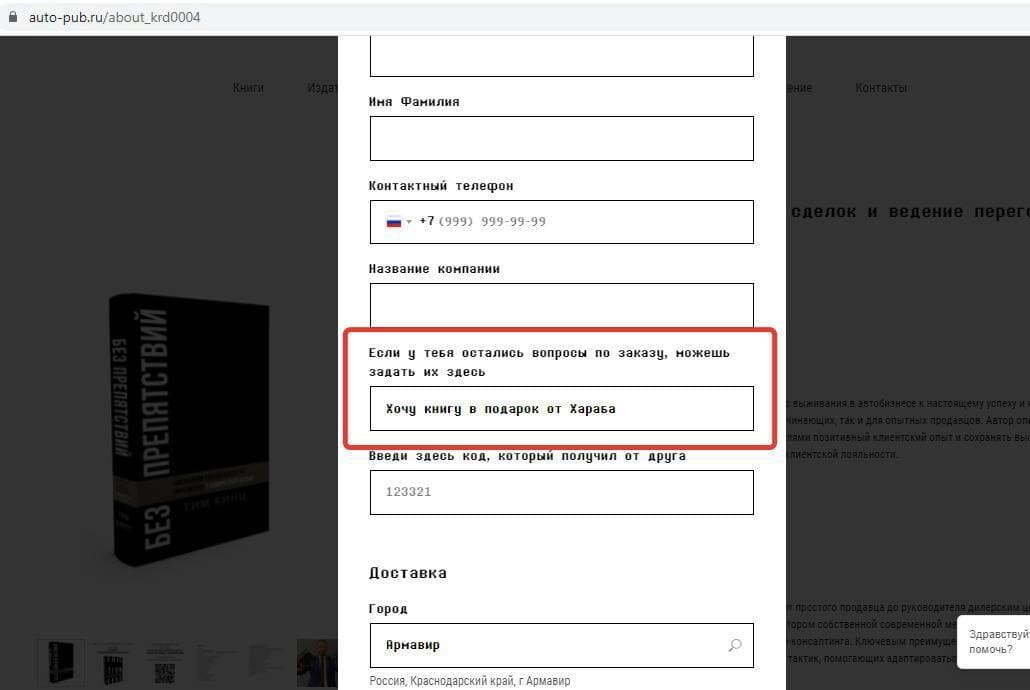The height and width of the screenshot is (690, 1030).
Task: Click the Контактный телефон label
Action: click(x=441, y=186)
